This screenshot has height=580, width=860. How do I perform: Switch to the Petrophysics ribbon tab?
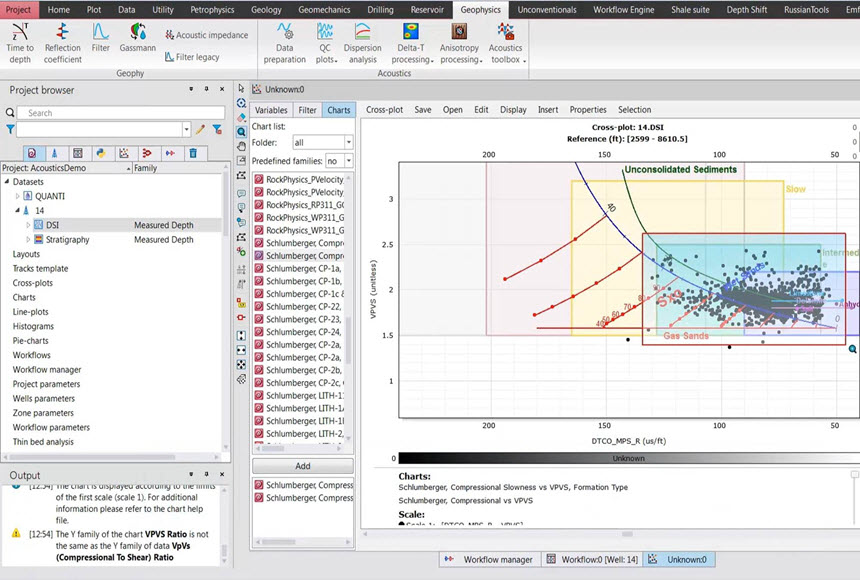point(212,9)
